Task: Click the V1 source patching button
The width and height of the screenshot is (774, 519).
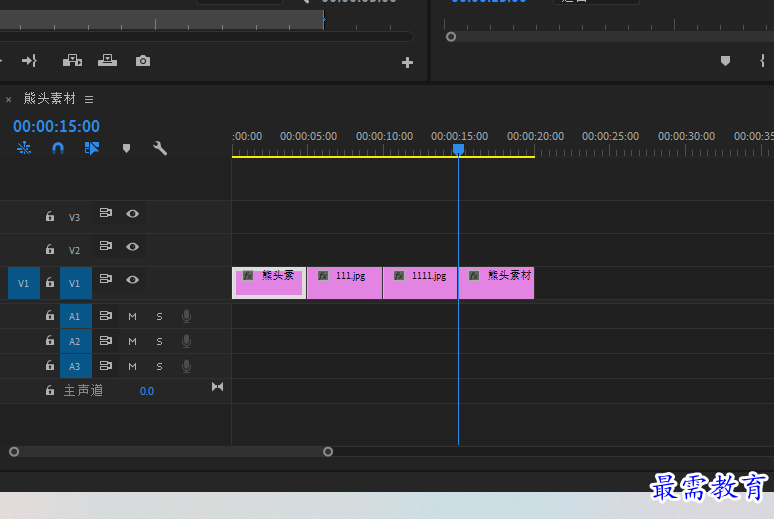Action: [24, 283]
